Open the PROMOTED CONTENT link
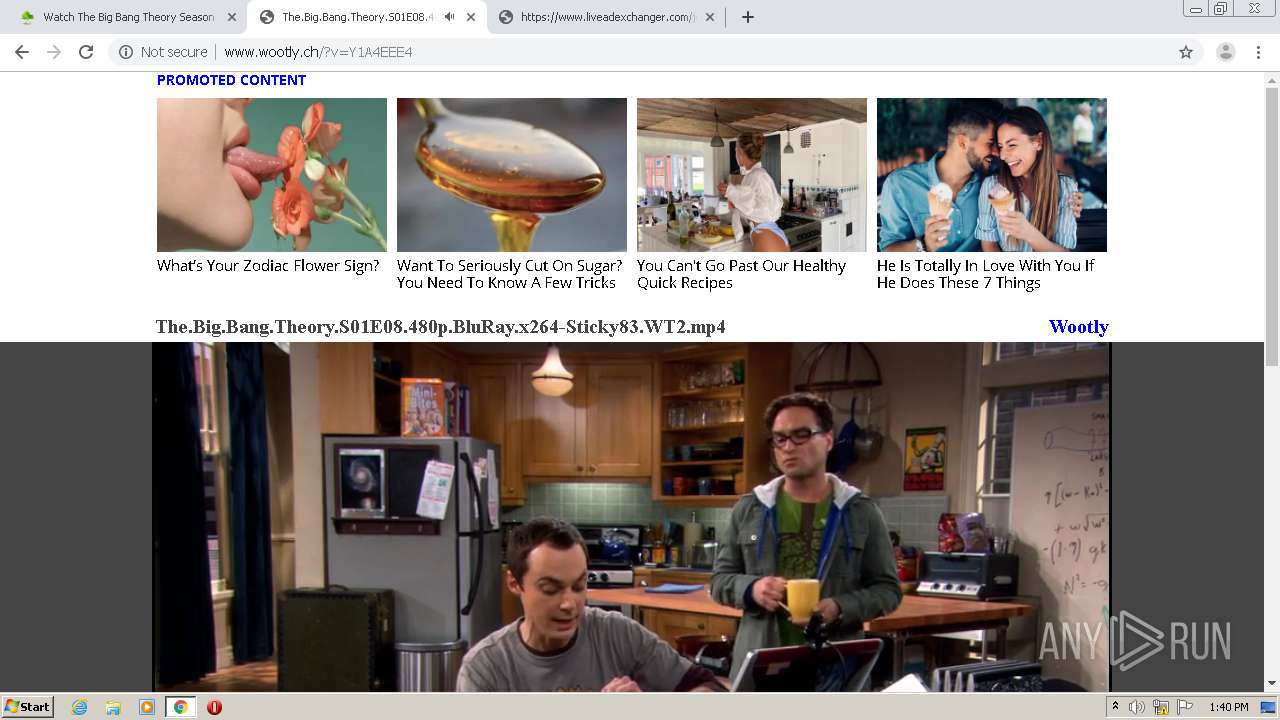 coord(231,80)
